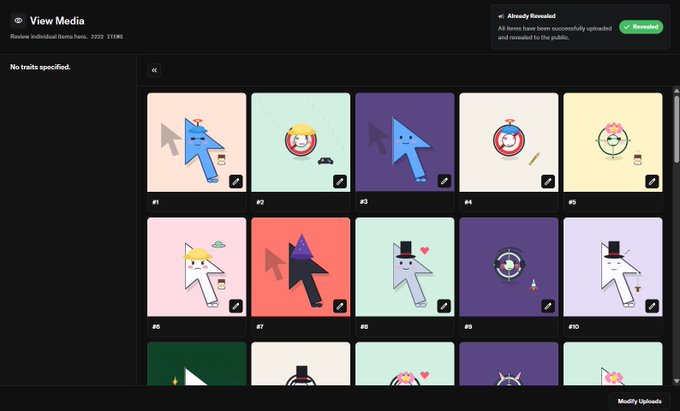Select the '#5' item label
The image size is (680, 411).
(x=572, y=202)
